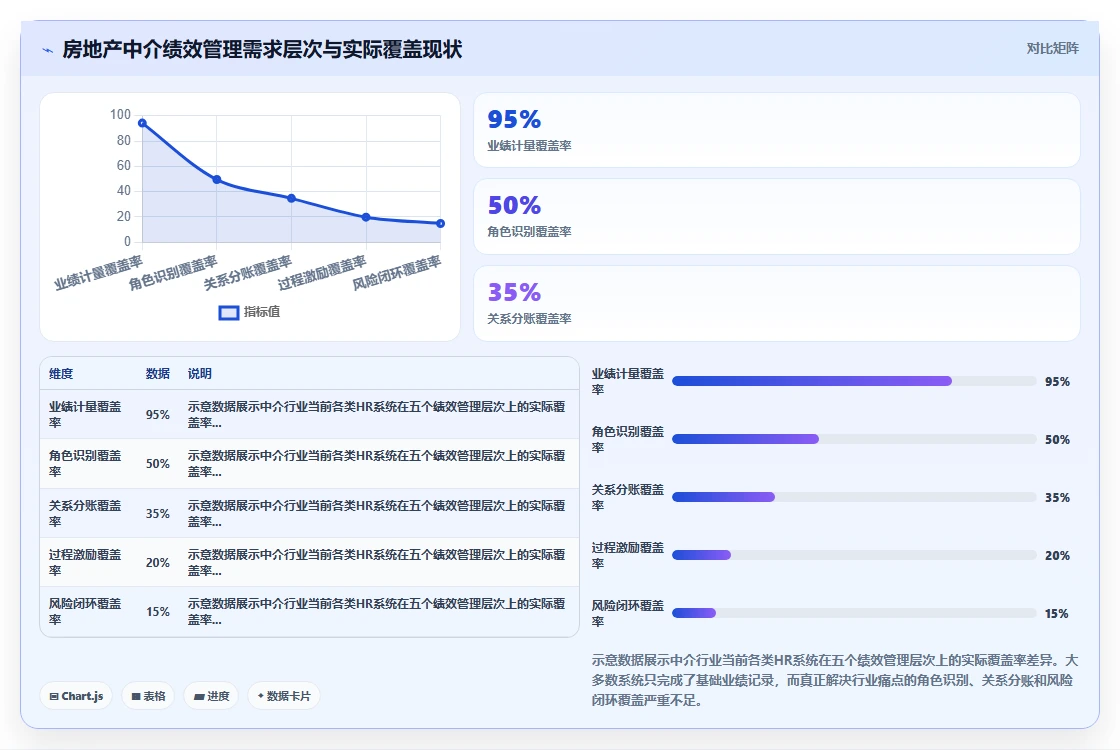
Task: Click the lightning icon beside the title
Action: tap(48, 50)
